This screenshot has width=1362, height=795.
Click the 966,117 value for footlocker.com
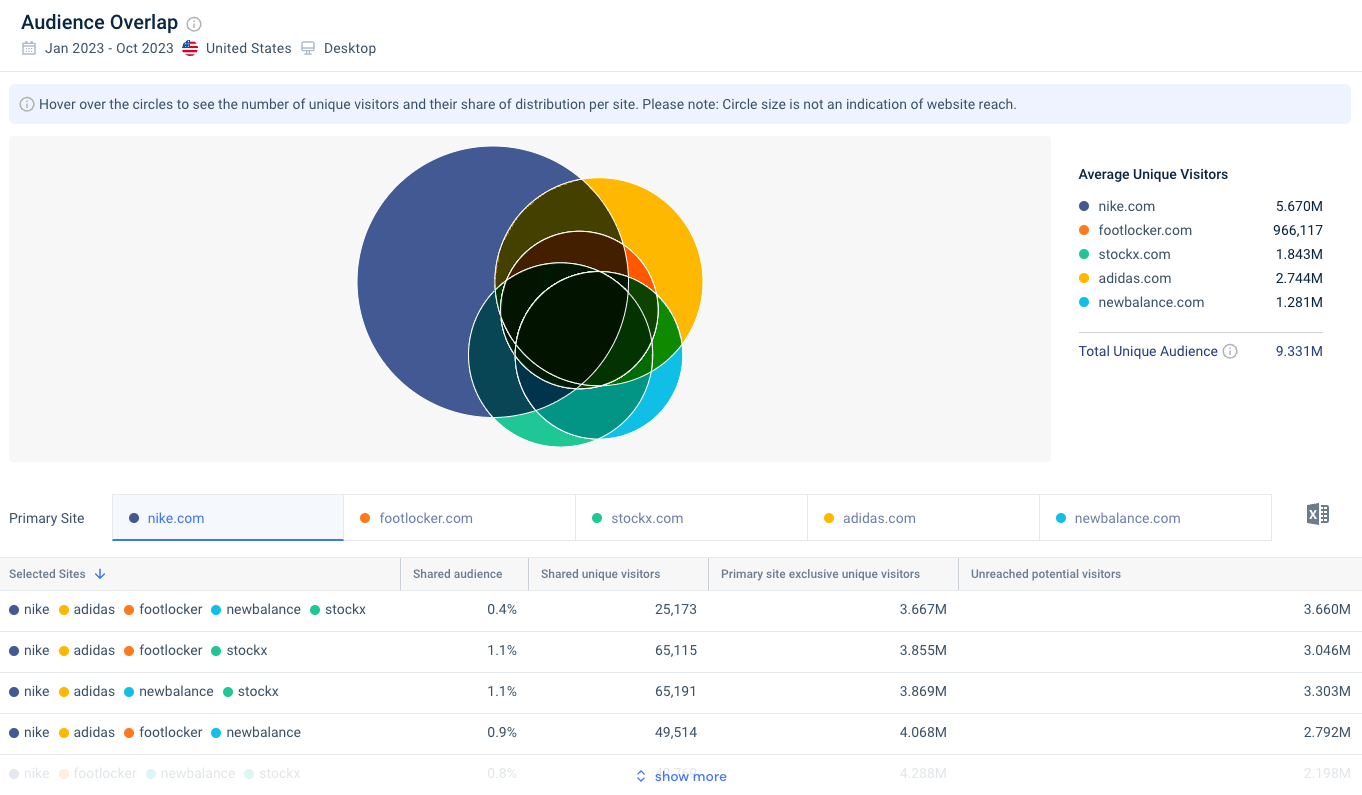pos(1297,230)
